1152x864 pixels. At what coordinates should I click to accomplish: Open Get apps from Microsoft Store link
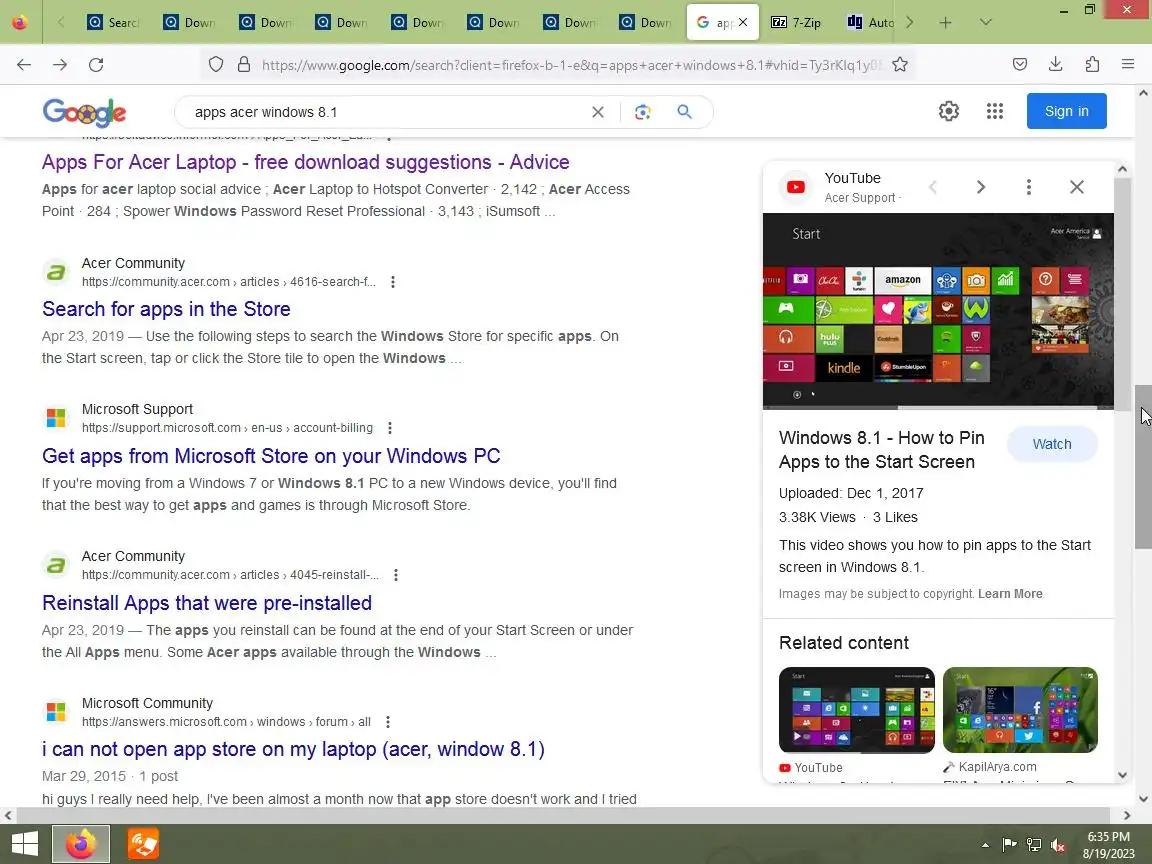pyautogui.click(x=271, y=456)
